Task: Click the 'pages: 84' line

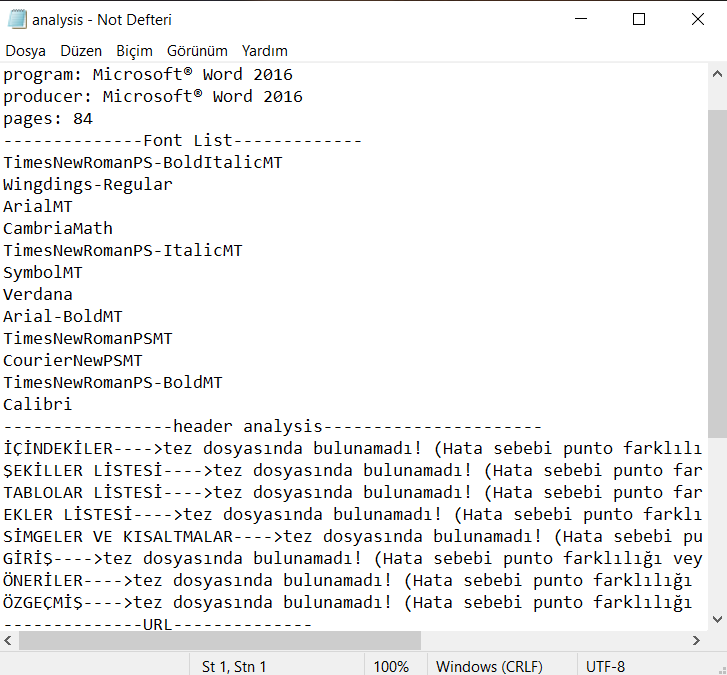Action: pos(48,119)
